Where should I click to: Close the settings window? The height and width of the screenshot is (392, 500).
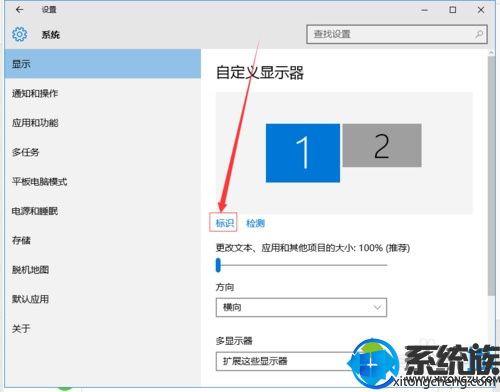pyautogui.click(x=481, y=10)
